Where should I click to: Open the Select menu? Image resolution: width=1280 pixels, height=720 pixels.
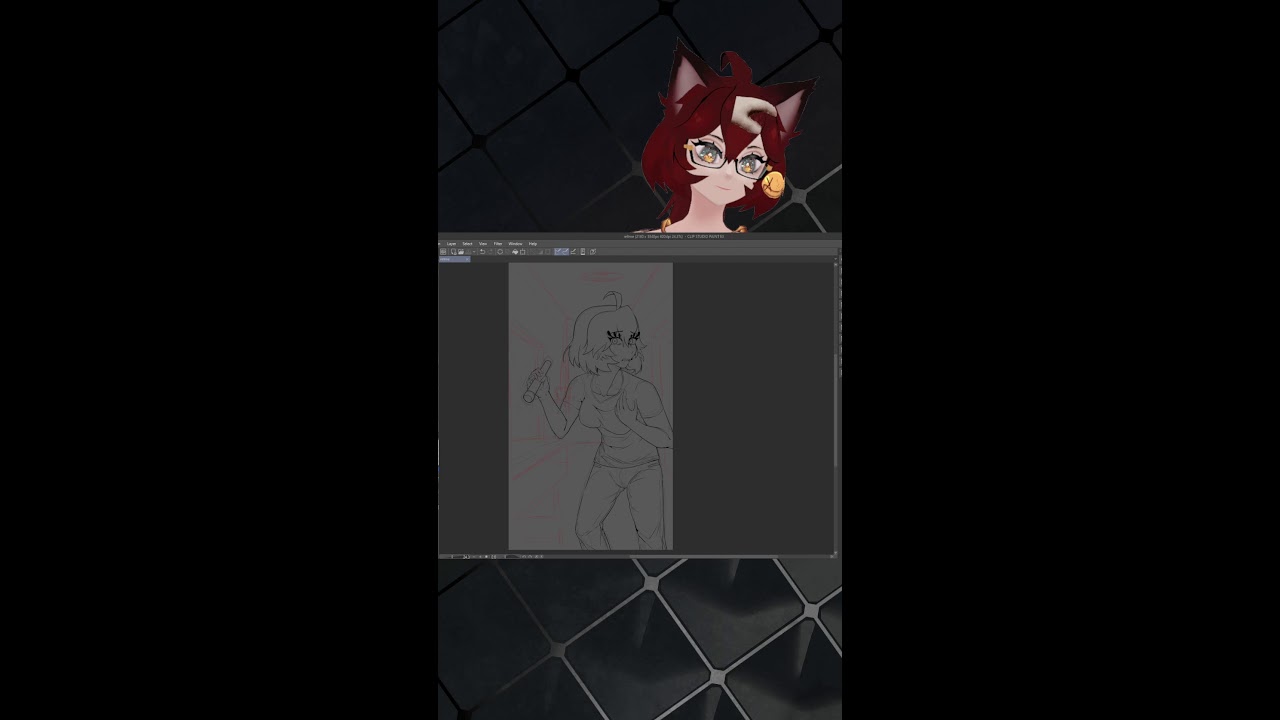coord(467,244)
